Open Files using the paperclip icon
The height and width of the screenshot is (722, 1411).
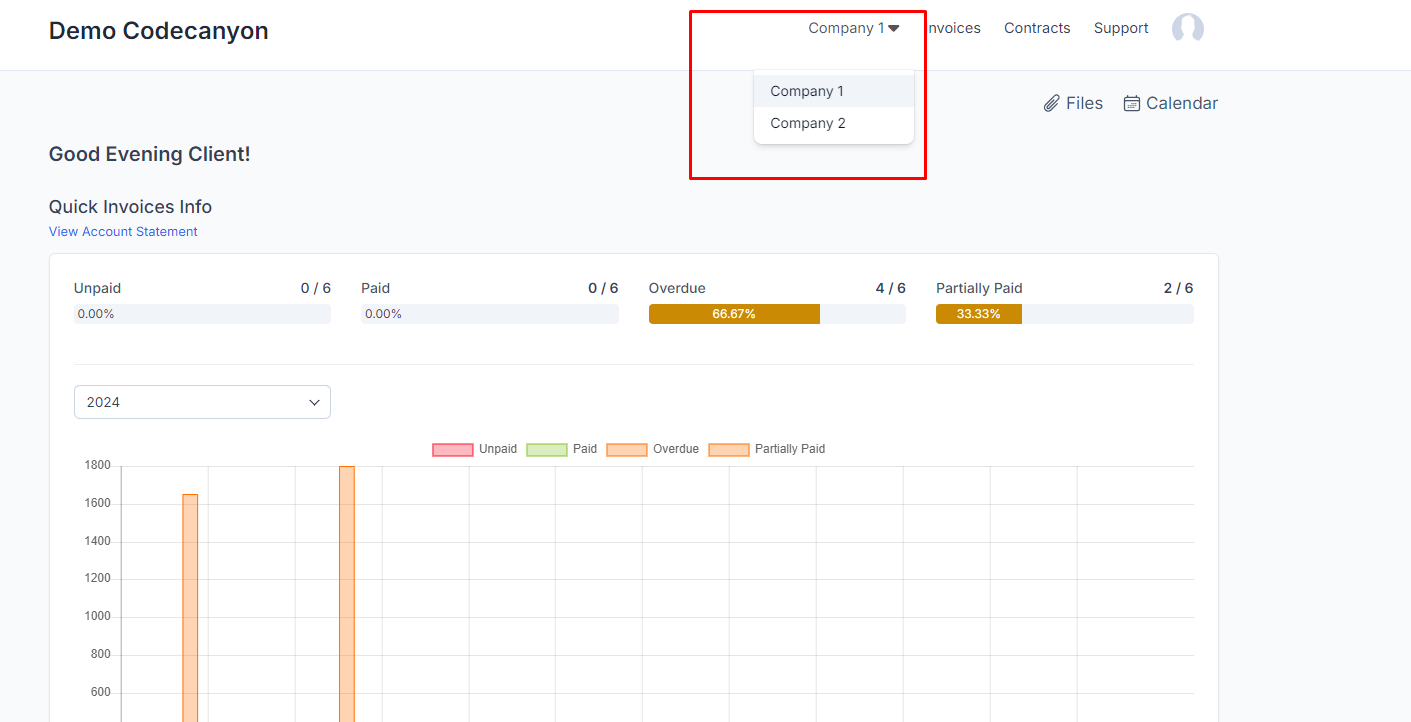1052,102
